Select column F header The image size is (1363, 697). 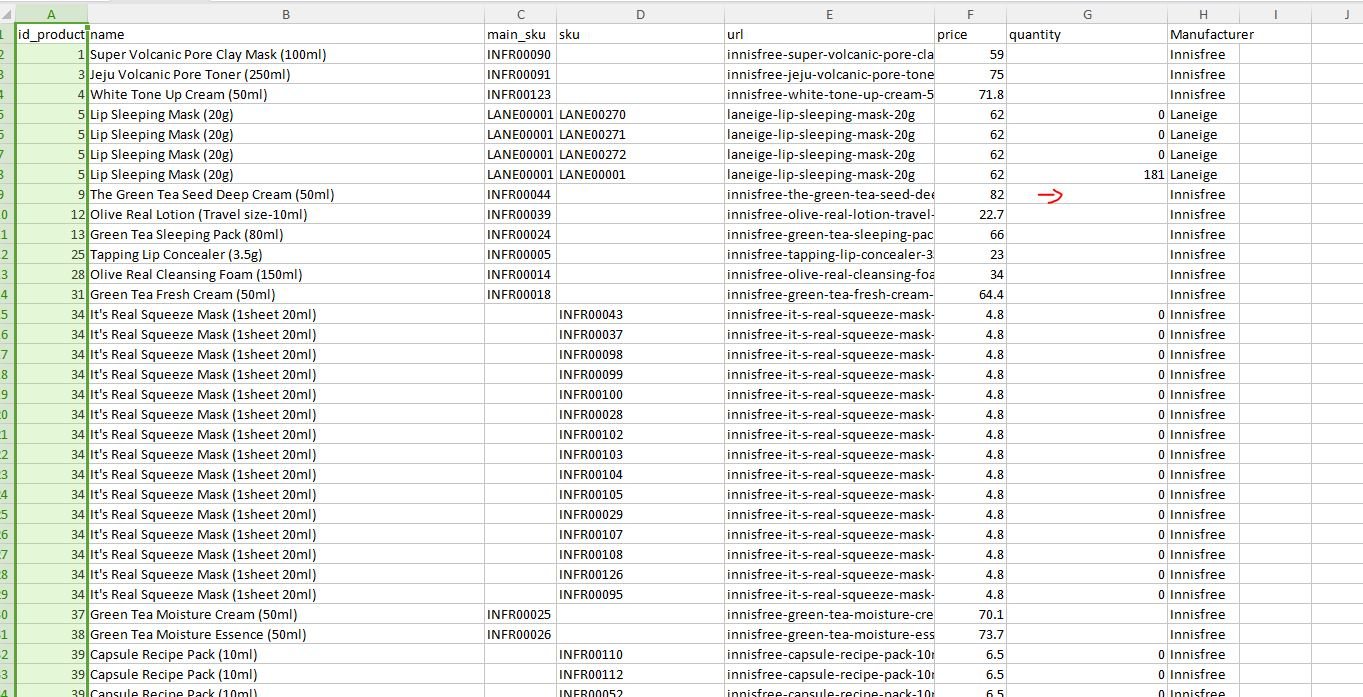tap(971, 14)
